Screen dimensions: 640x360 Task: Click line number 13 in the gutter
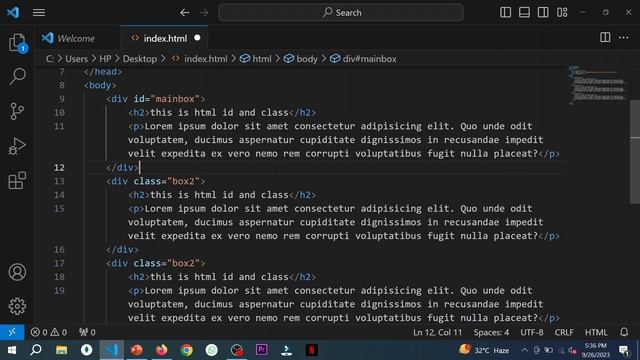pyautogui.click(x=59, y=181)
